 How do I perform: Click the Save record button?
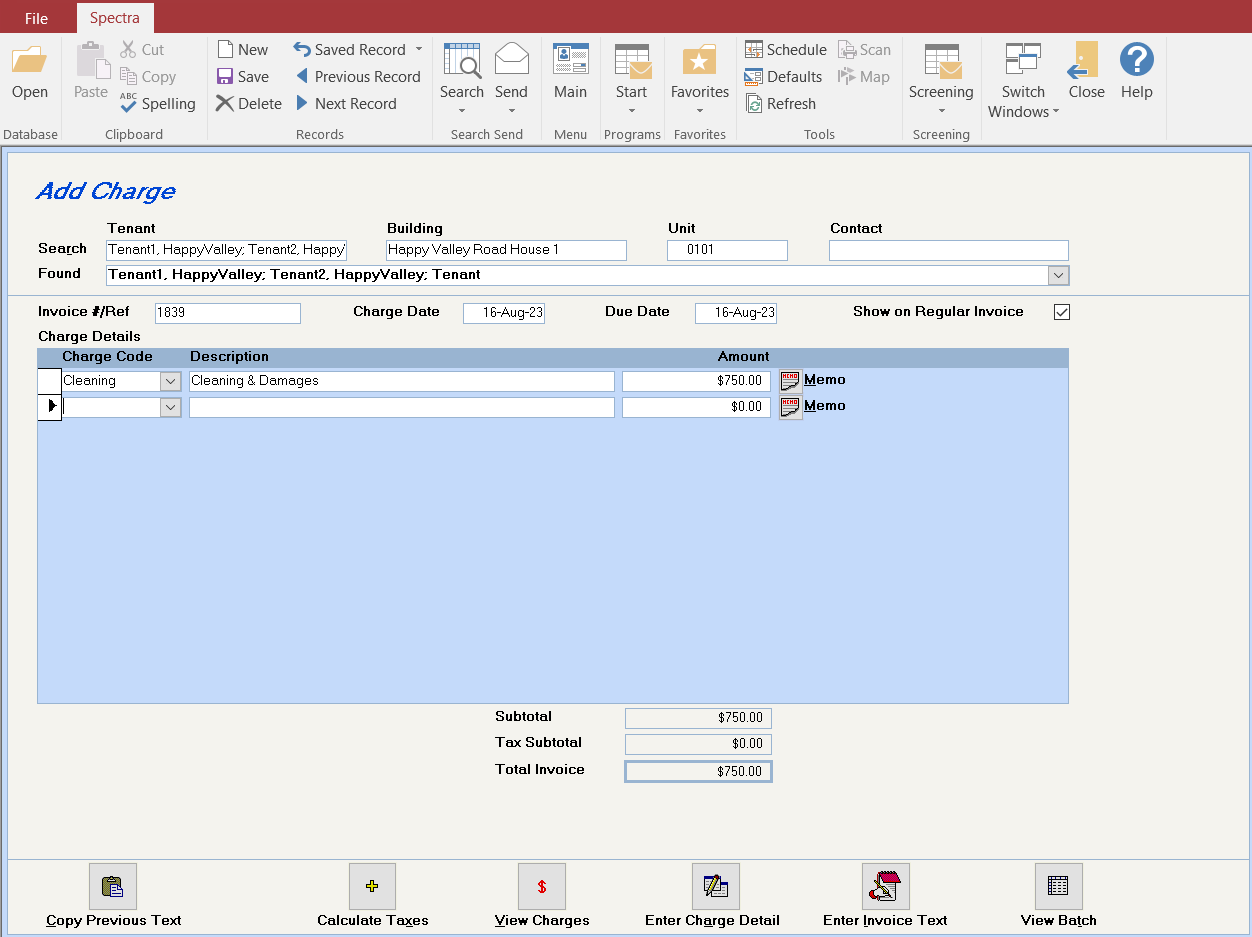point(243,77)
